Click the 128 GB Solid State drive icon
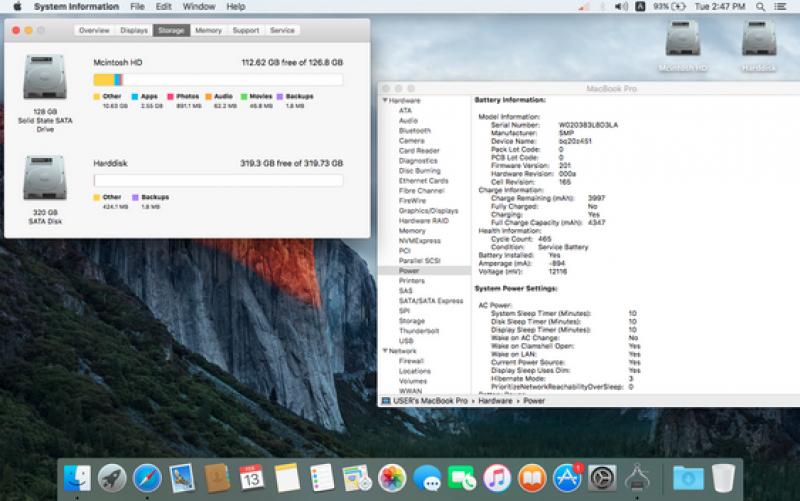 click(45, 77)
